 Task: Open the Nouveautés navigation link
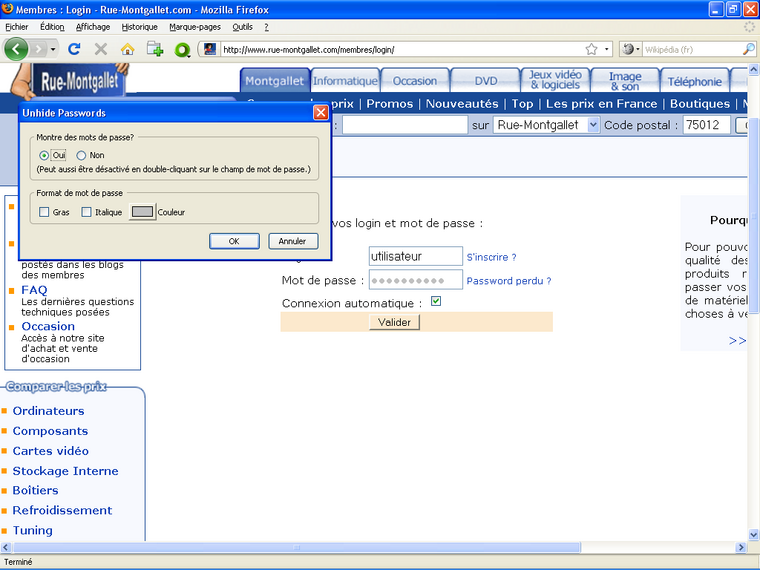click(x=462, y=104)
